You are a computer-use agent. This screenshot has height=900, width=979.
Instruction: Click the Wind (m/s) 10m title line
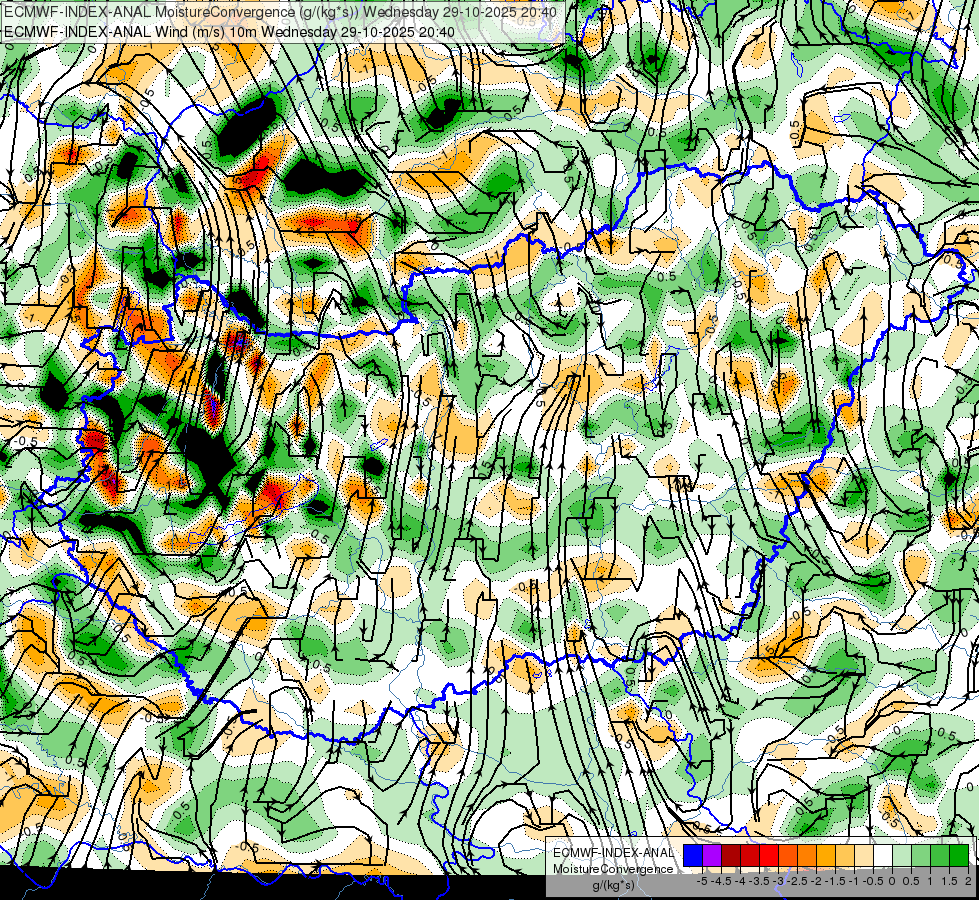point(229,31)
